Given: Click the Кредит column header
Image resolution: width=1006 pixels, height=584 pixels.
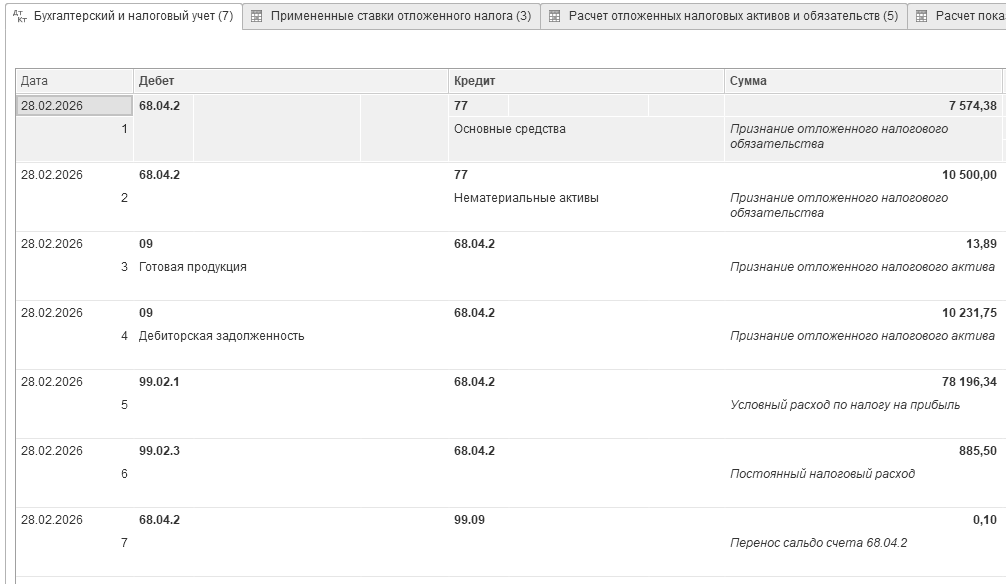Looking at the screenshot, I should tap(586, 81).
